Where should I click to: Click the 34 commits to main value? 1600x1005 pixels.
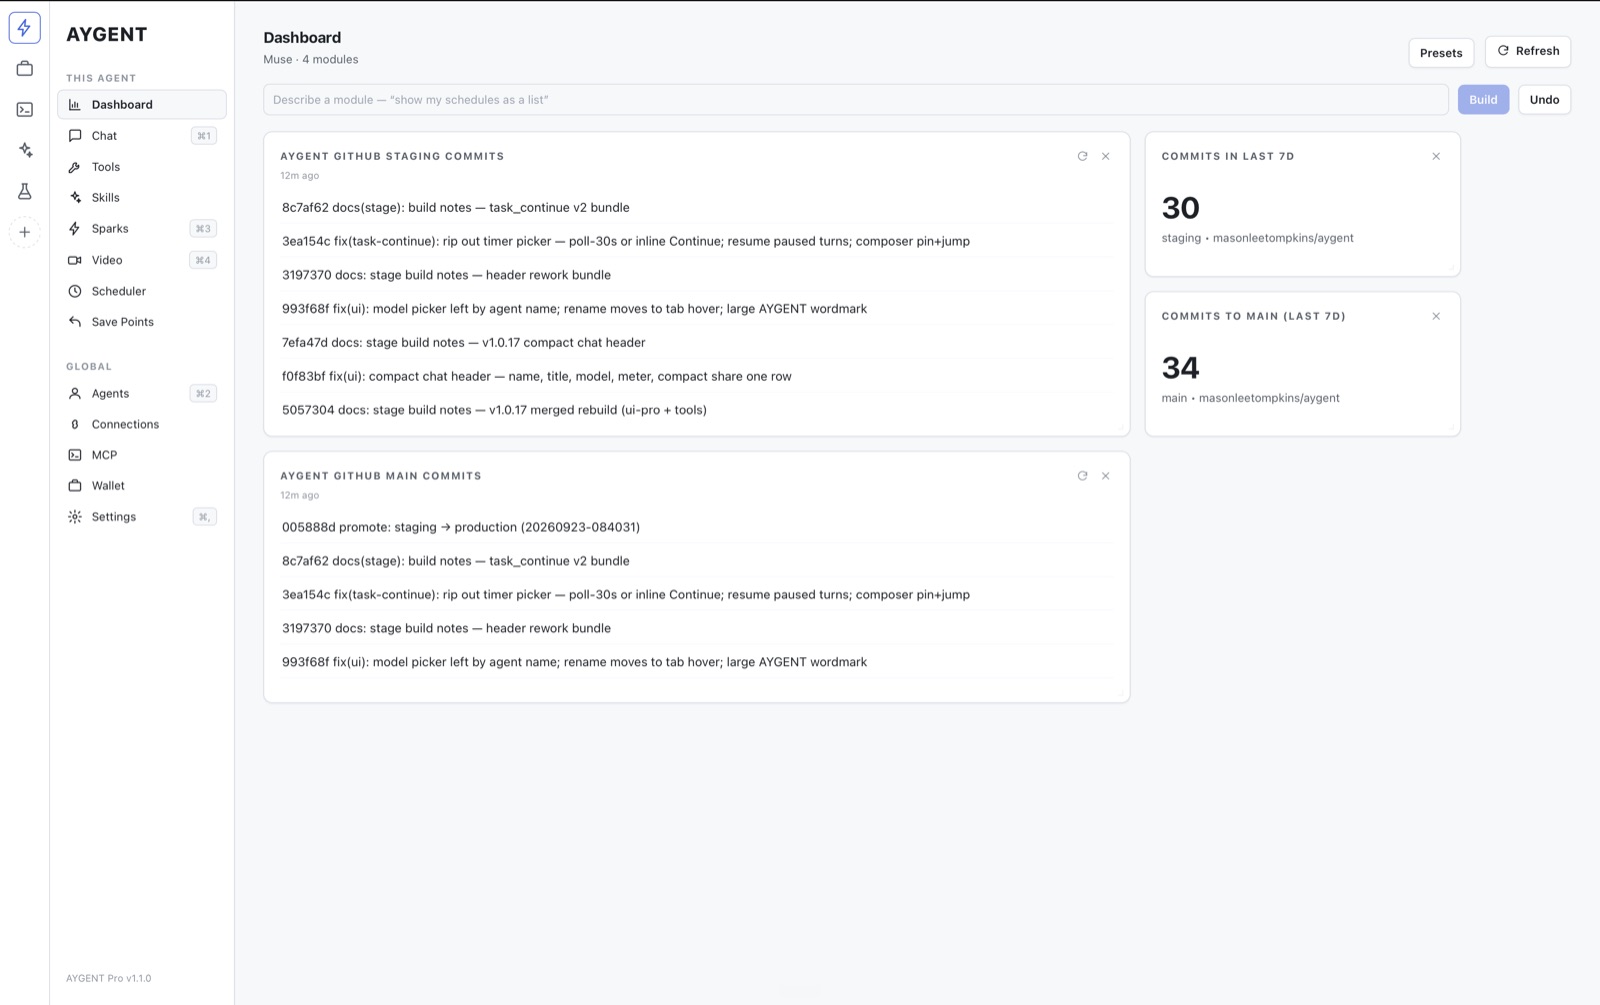(x=1180, y=368)
